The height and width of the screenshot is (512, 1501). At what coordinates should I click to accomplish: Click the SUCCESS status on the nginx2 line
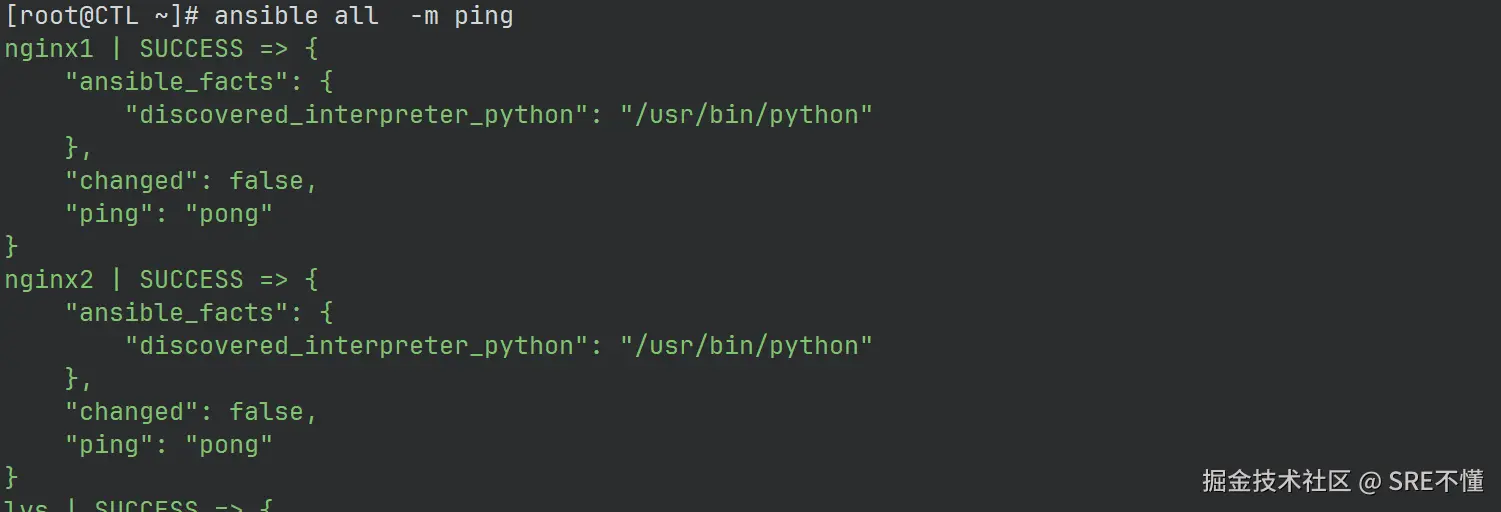coord(191,280)
